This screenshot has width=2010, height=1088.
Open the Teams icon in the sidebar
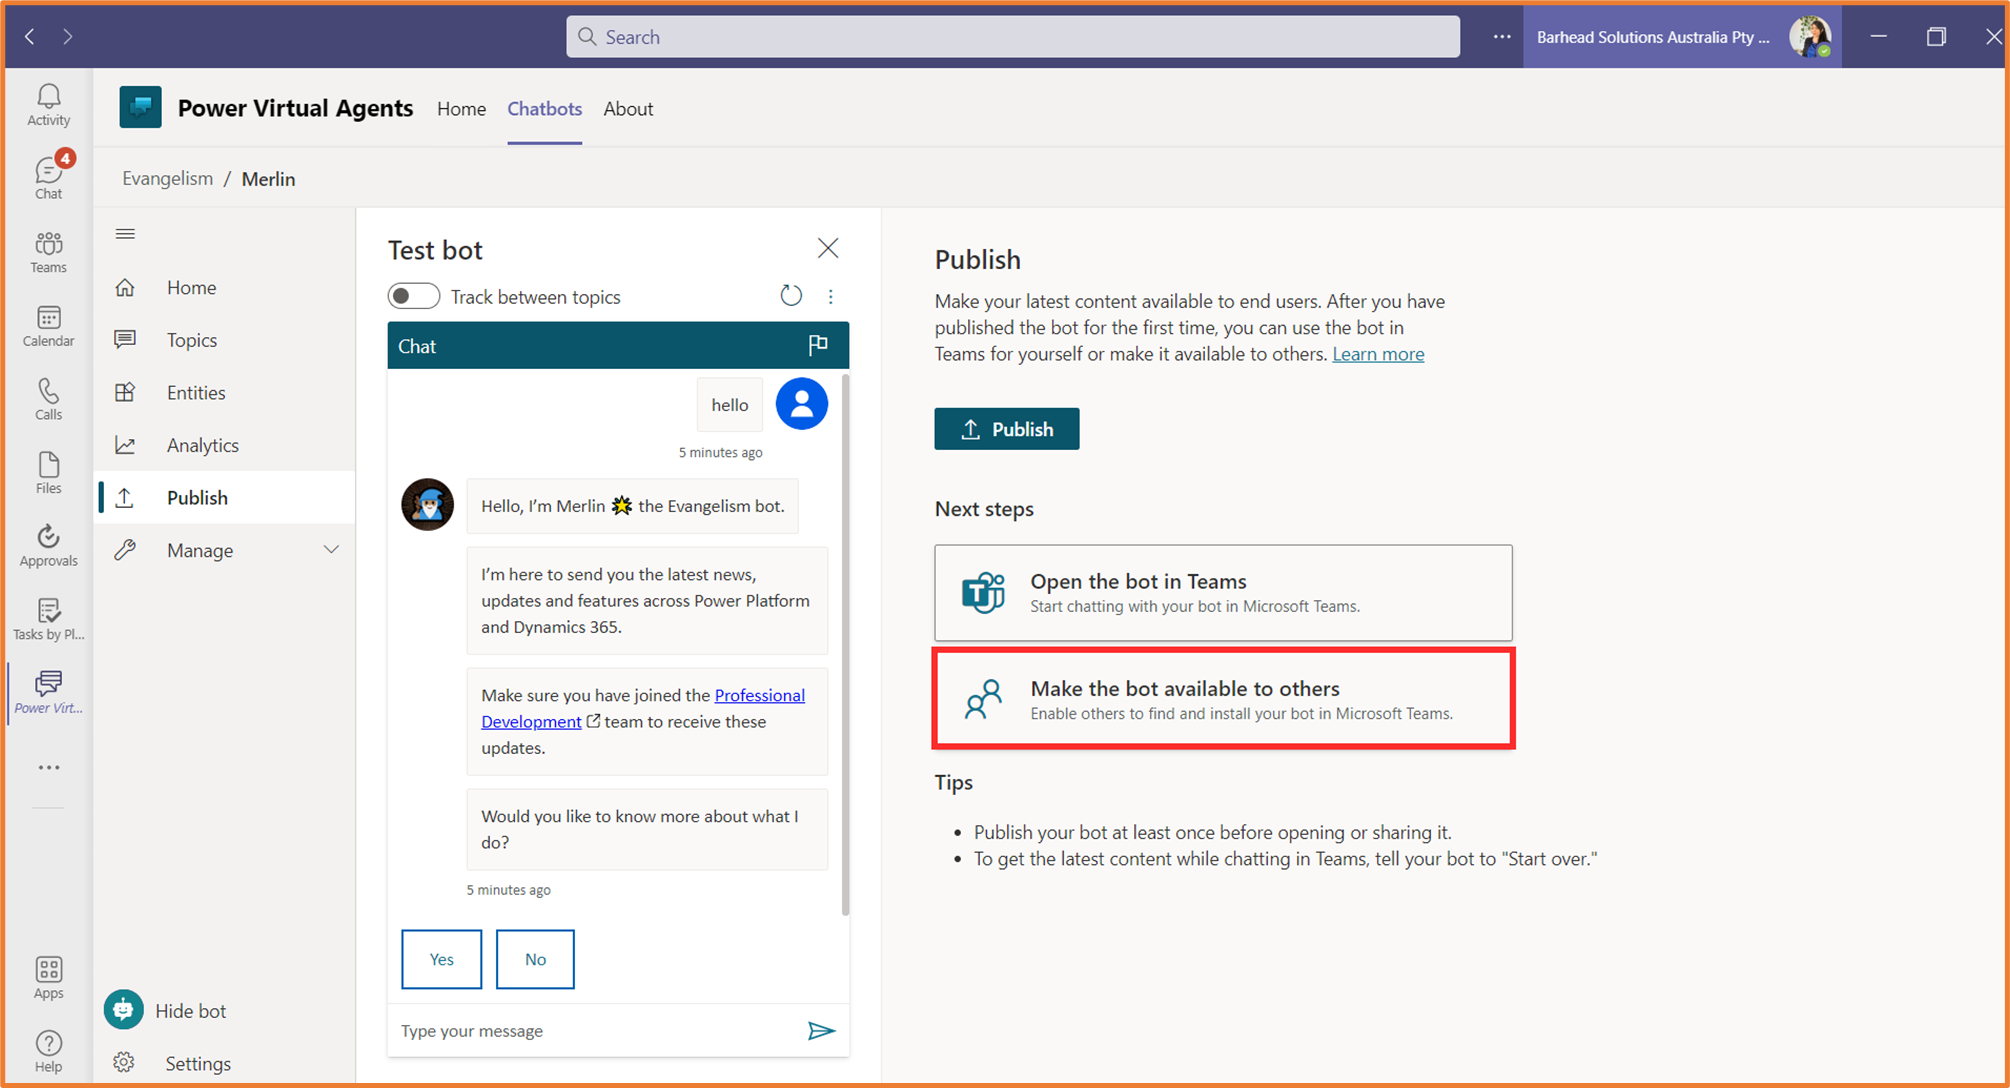(47, 250)
